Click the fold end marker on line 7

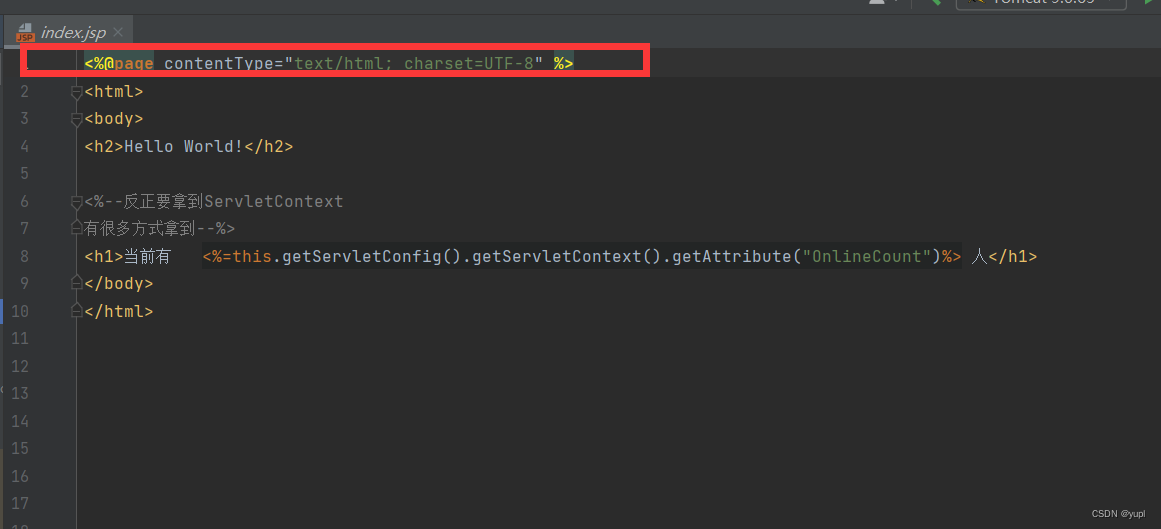pos(76,228)
